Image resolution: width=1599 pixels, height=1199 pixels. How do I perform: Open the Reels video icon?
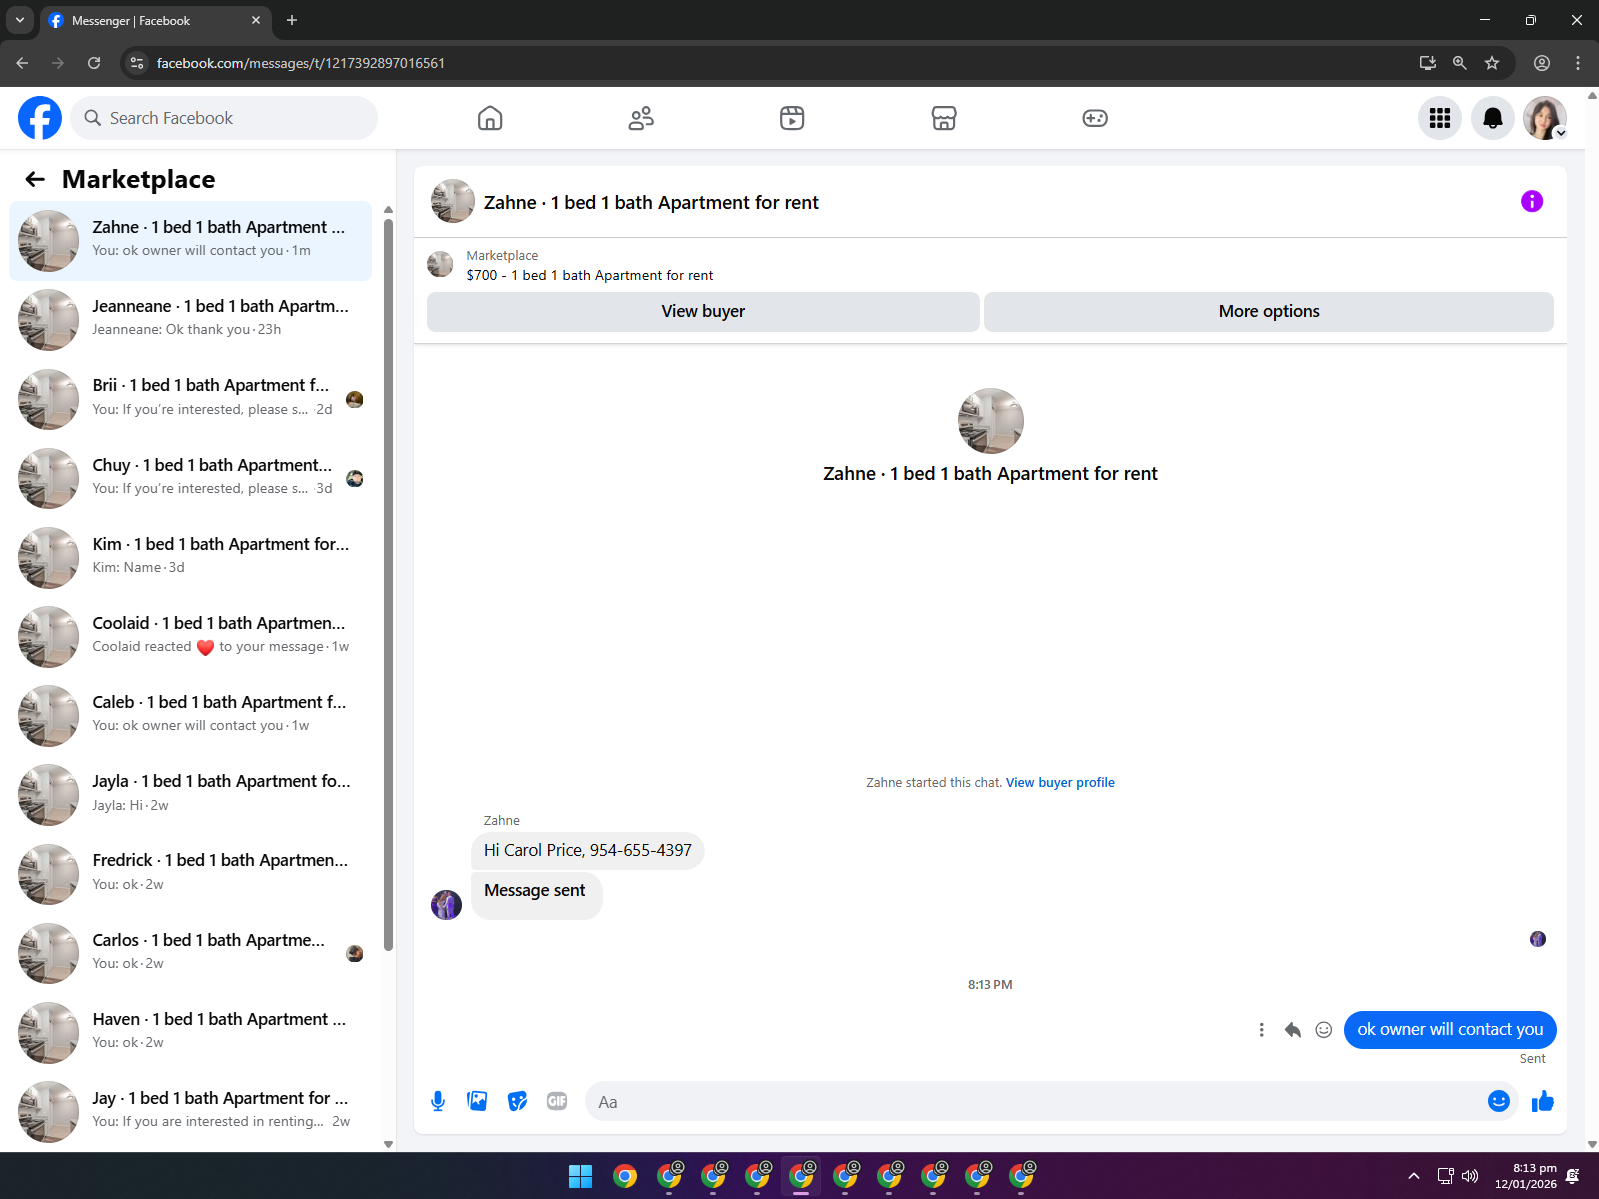792,118
